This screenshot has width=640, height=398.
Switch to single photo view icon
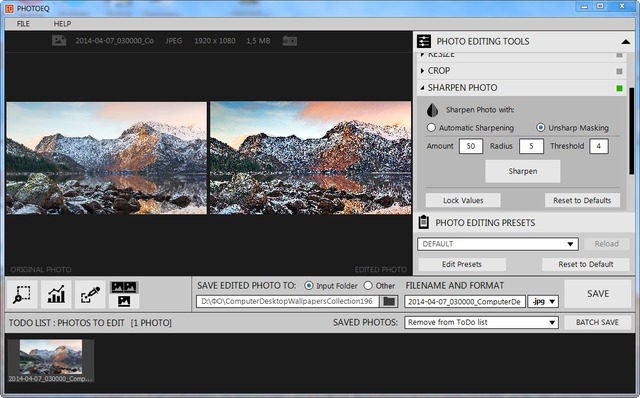pyautogui.click(x=124, y=301)
